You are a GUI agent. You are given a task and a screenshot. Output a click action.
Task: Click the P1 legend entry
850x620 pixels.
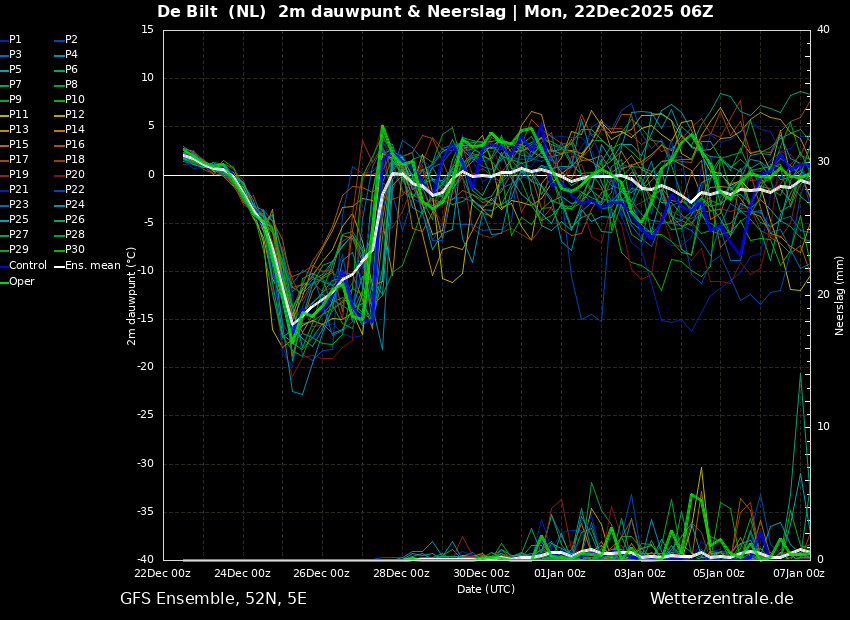(15, 40)
